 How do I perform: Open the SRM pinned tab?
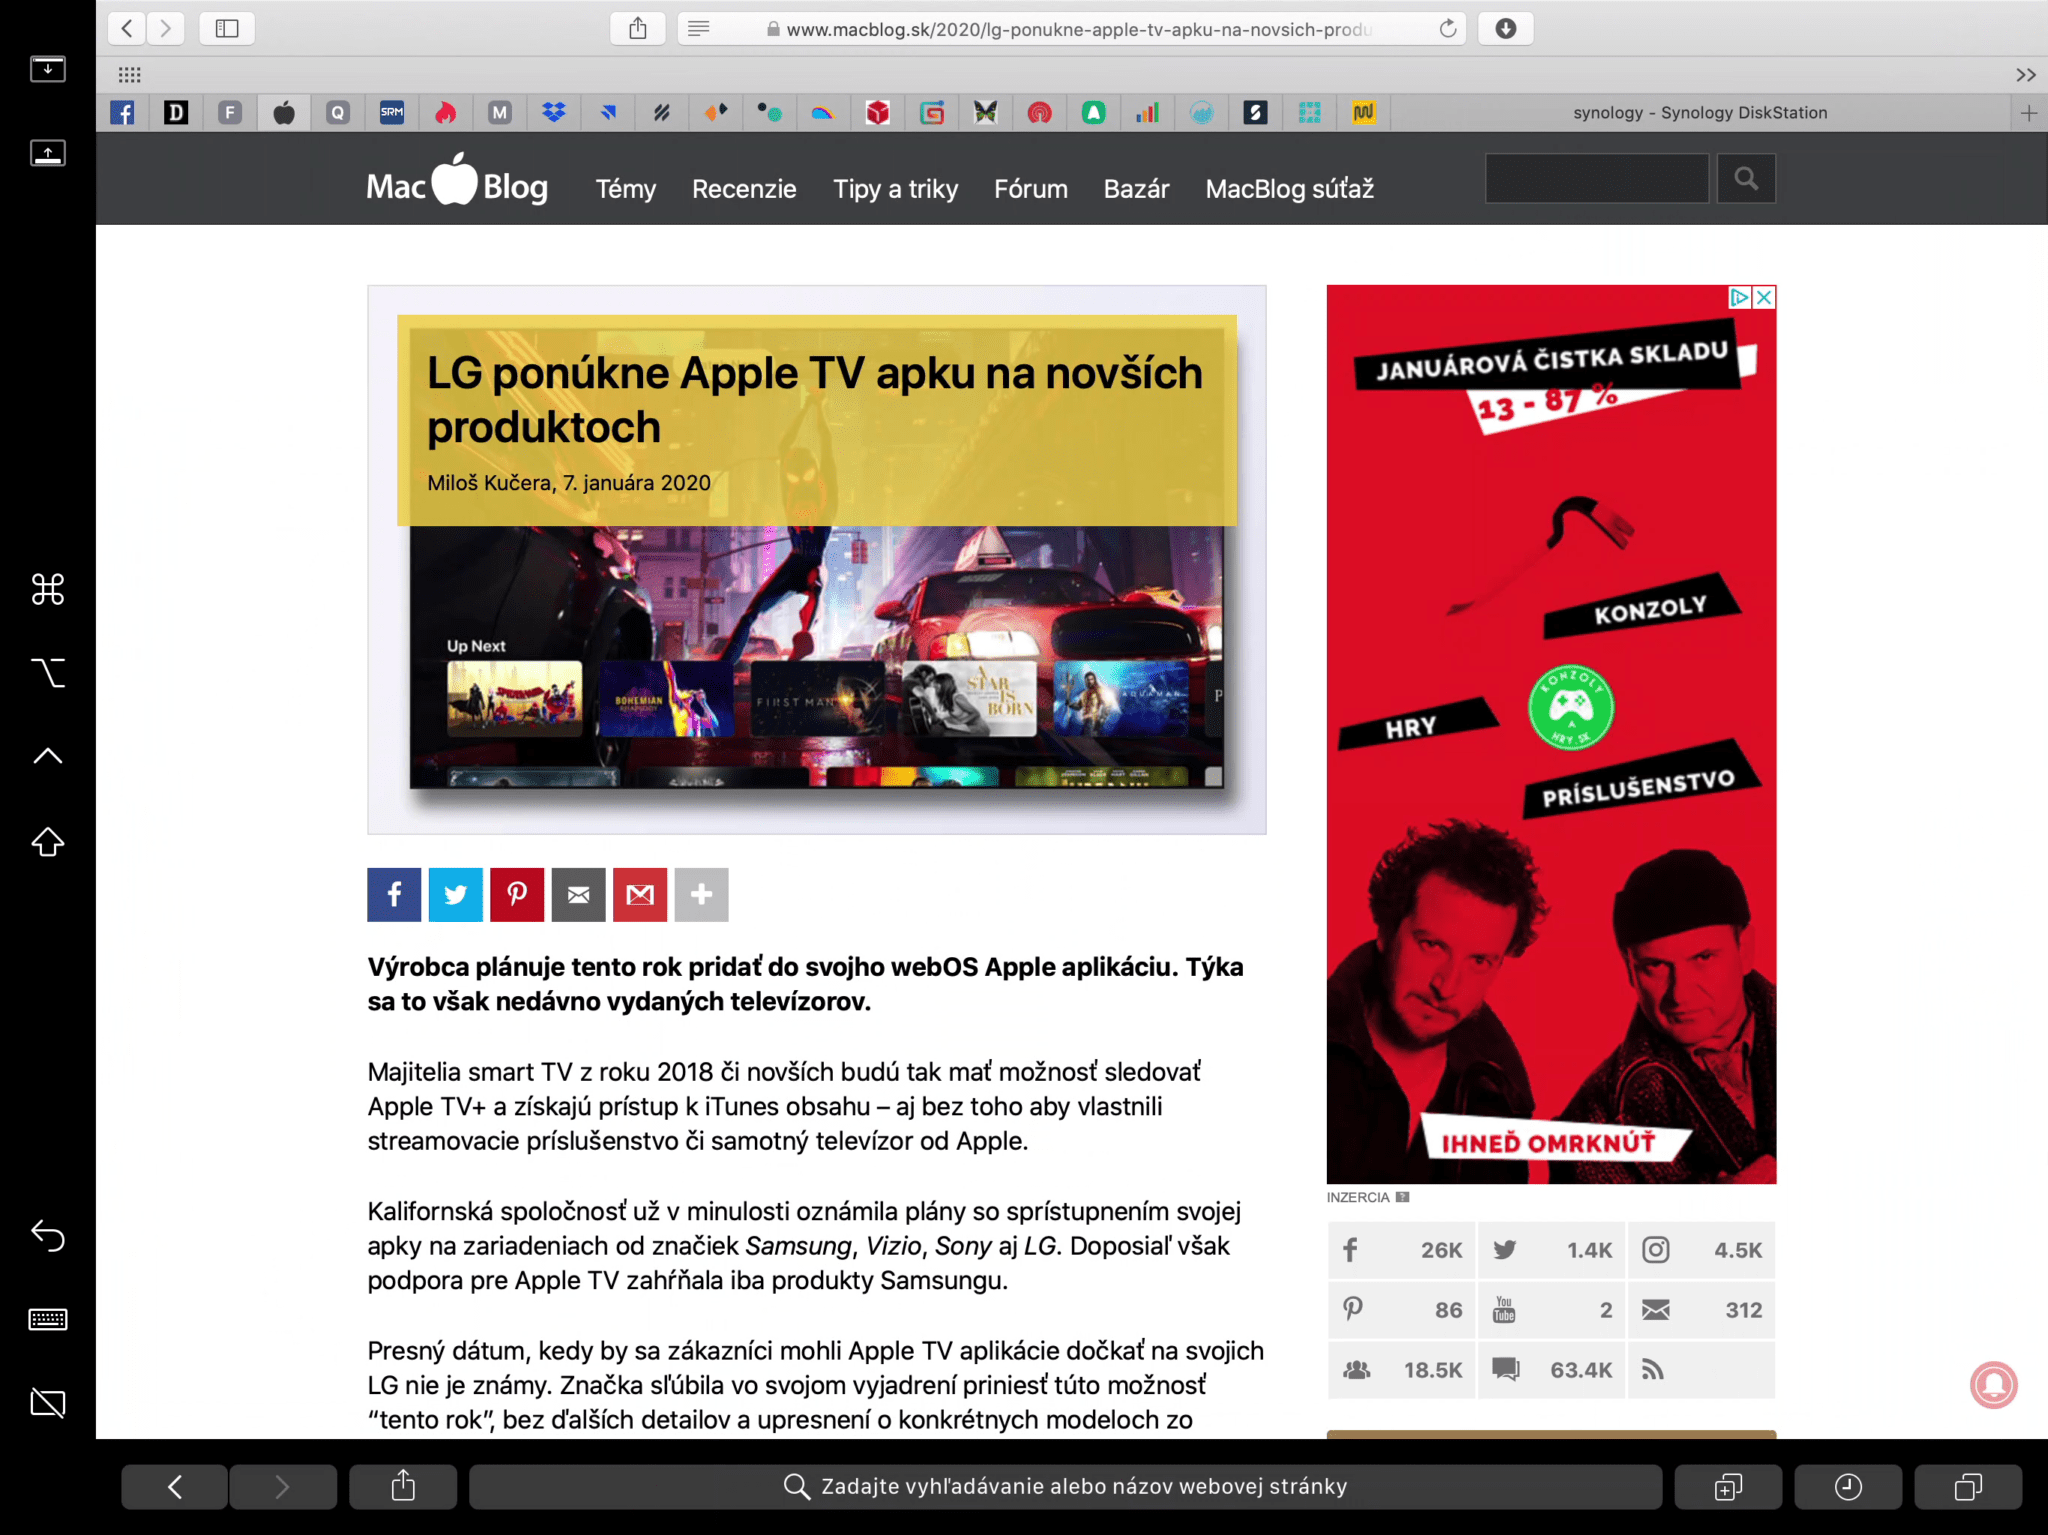coord(392,112)
